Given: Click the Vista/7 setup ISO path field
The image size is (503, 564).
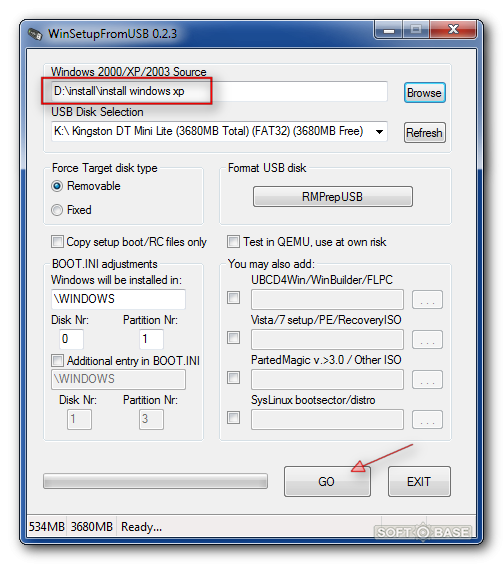Looking at the screenshot, I should [x=327, y=340].
